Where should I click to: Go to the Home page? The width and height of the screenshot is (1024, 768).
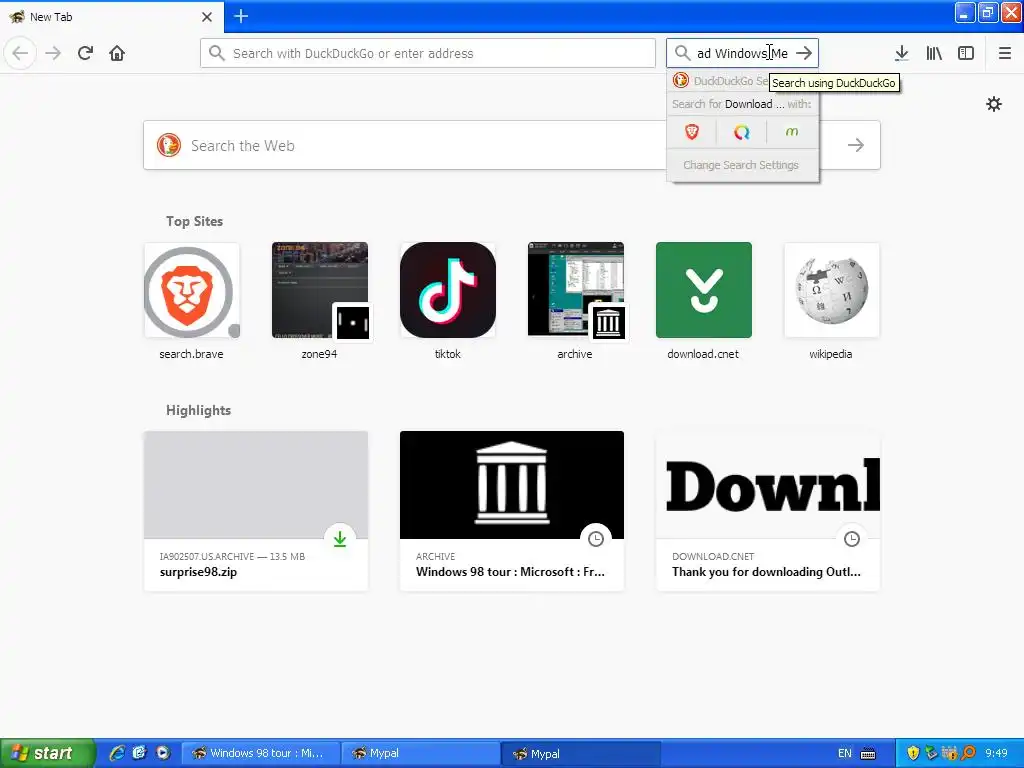click(x=117, y=53)
